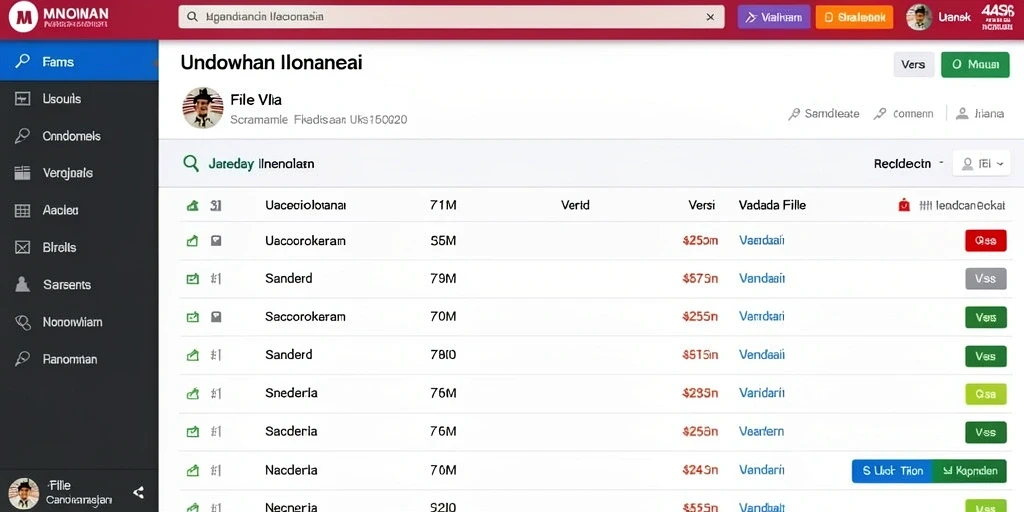Click the Vandaail link in the first row
Screen dimensions: 1024x512
coord(761,240)
